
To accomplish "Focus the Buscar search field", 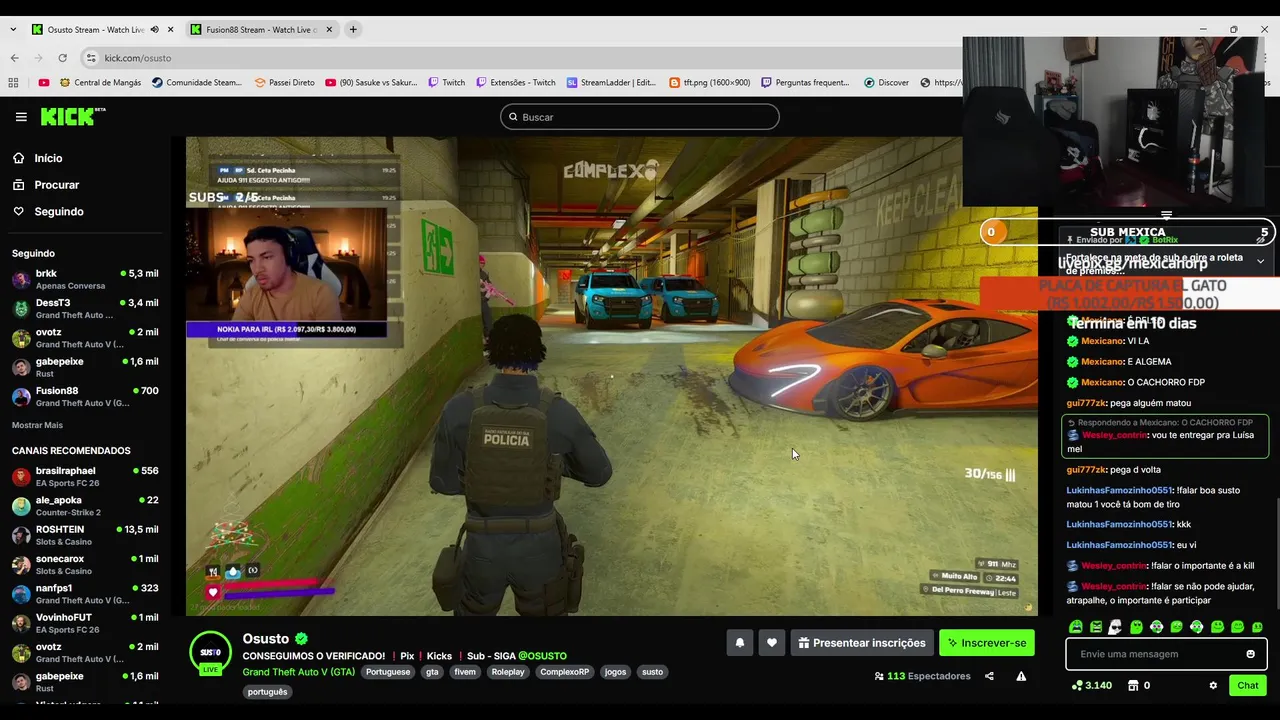I will 639,117.
